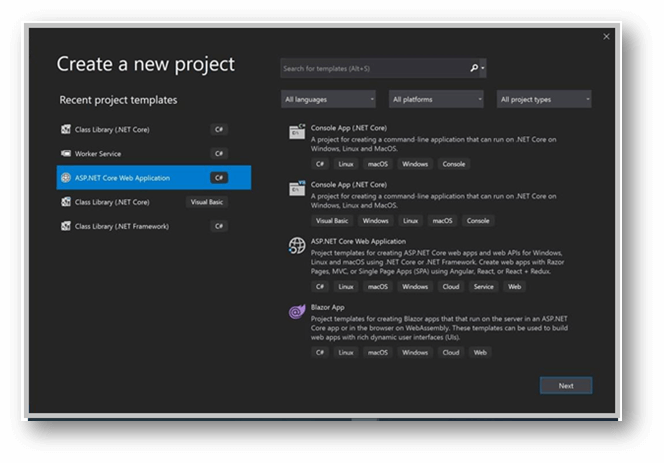Choose first Console App (.NET Core) title
Screen dimensions: 664x463
click(x=349, y=128)
